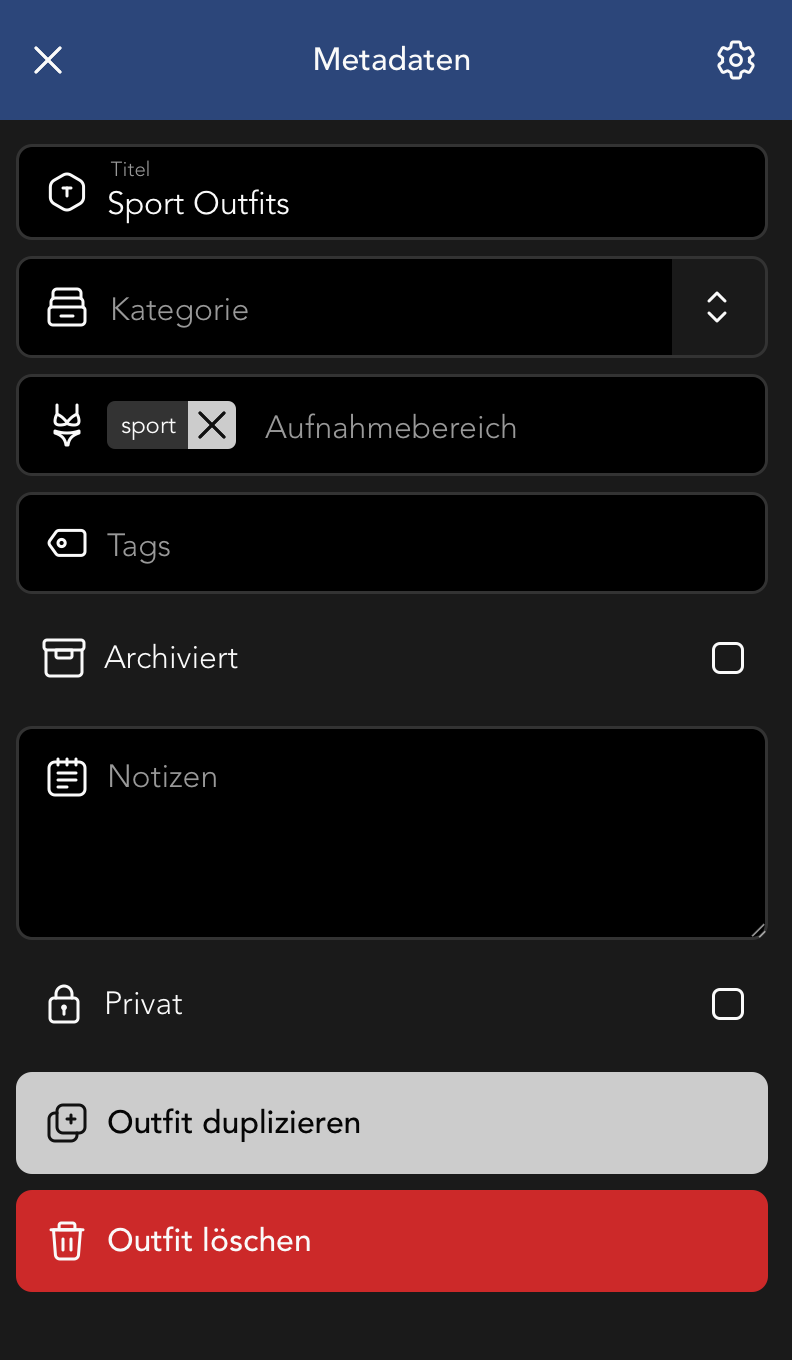Enable the Archiviert checkbox

[727, 658]
